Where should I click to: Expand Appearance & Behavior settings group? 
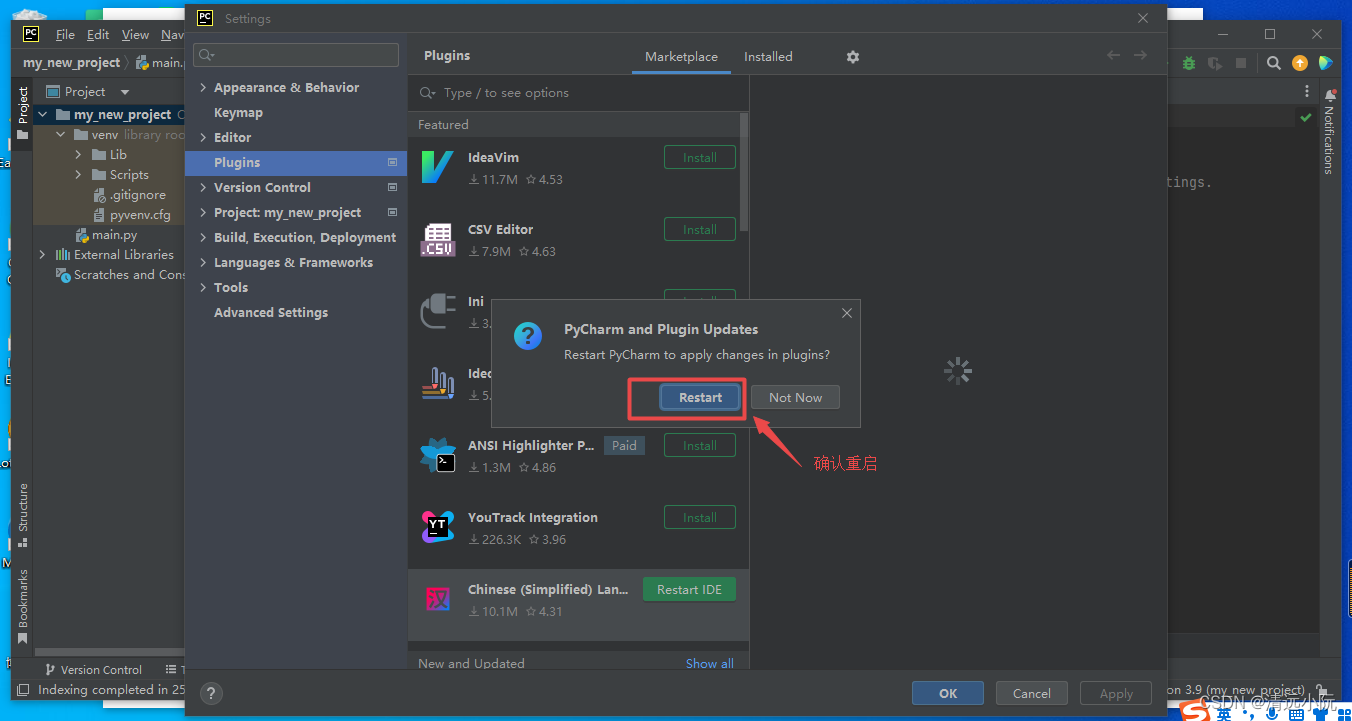(x=204, y=88)
